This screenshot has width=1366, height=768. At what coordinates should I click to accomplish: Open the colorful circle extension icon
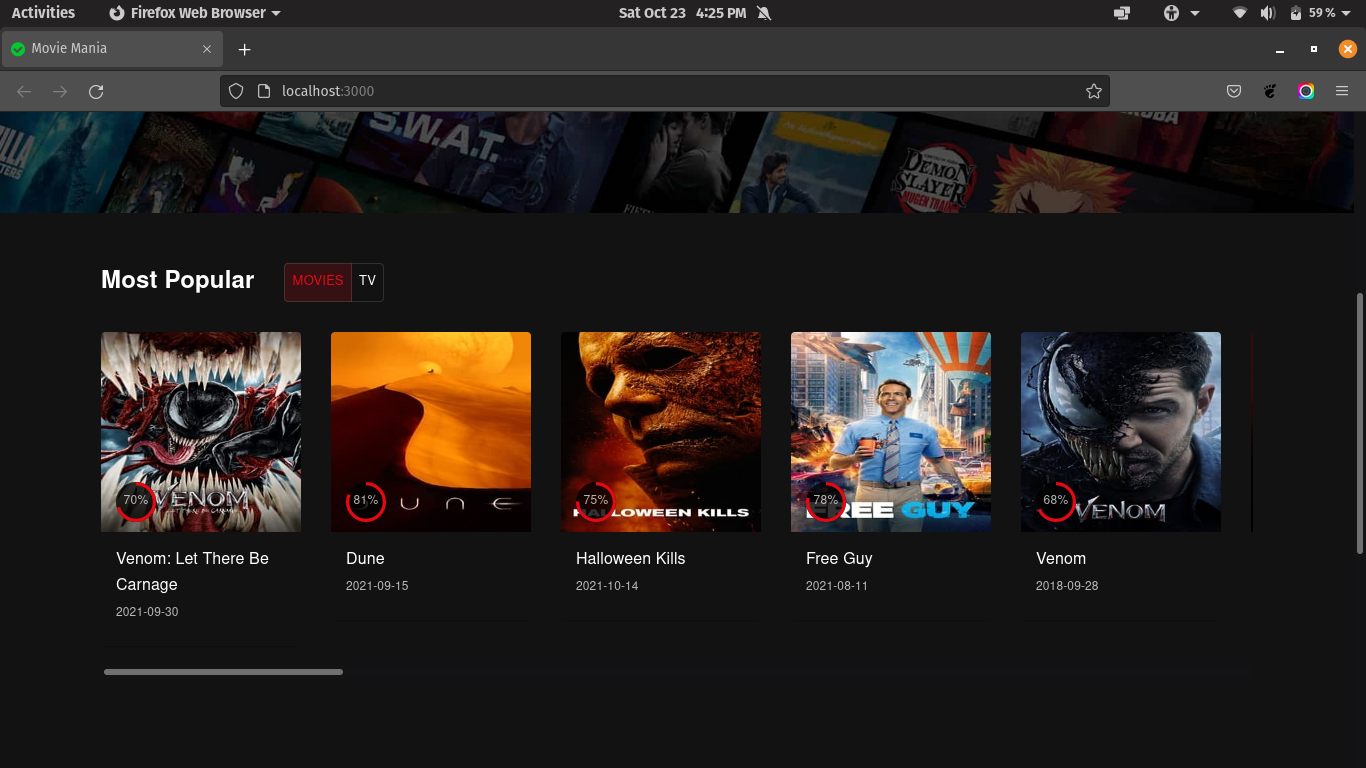tap(1306, 91)
